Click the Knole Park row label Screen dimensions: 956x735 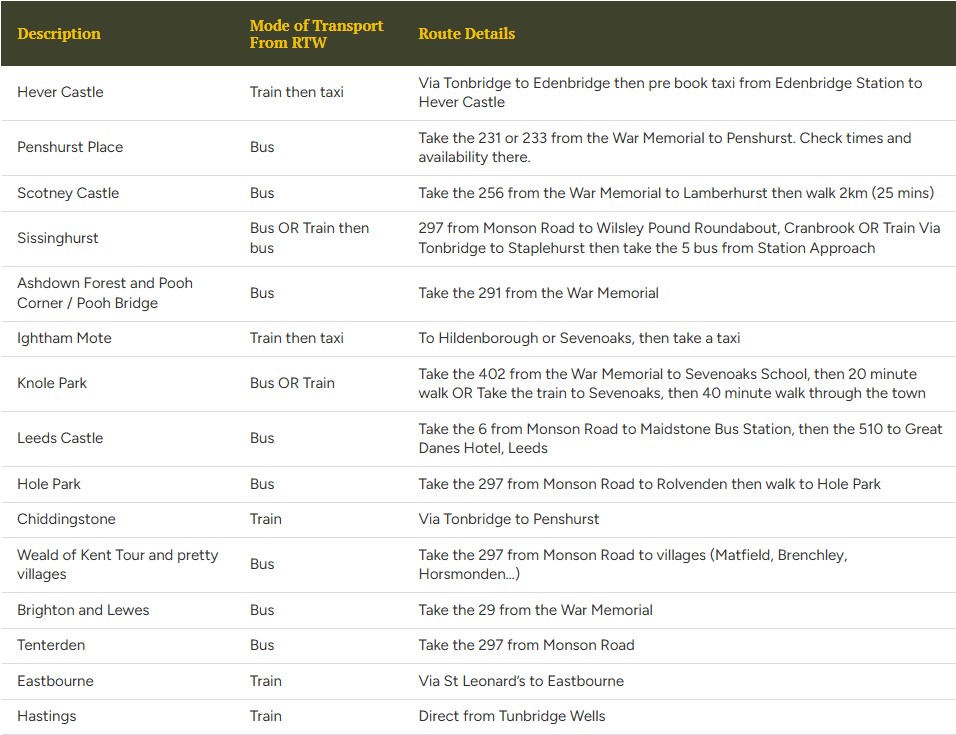point(51,383)
